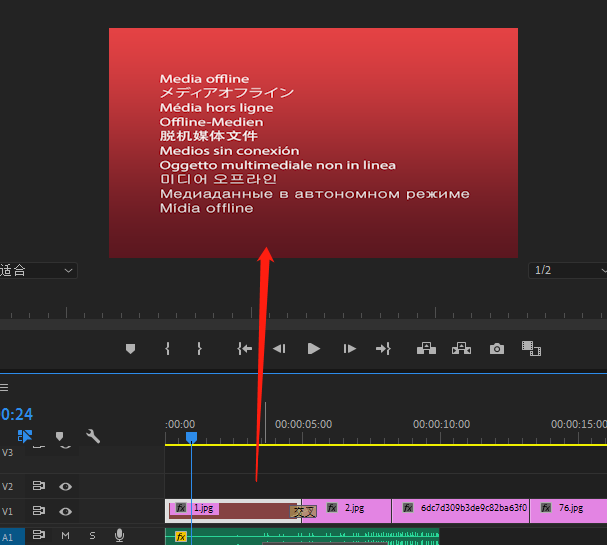Select V2 track label
The width and height of the screenshot is (607, 545).
7,487
